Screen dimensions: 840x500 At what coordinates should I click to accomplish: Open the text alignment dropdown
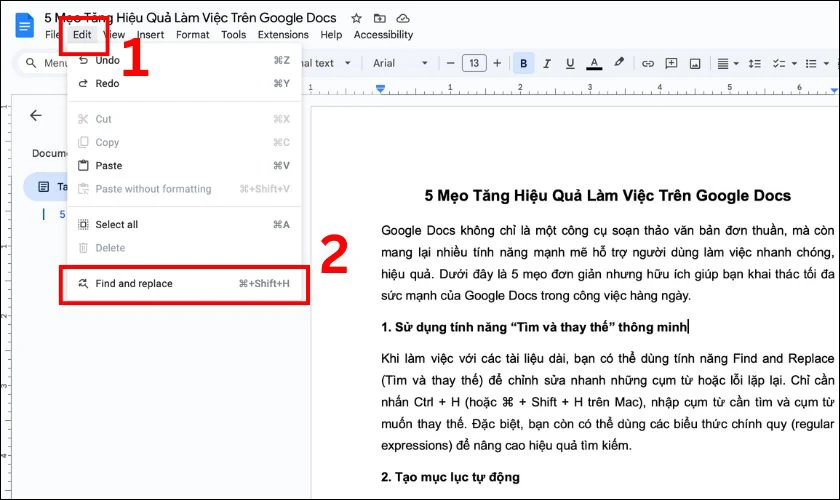point(728,63)
